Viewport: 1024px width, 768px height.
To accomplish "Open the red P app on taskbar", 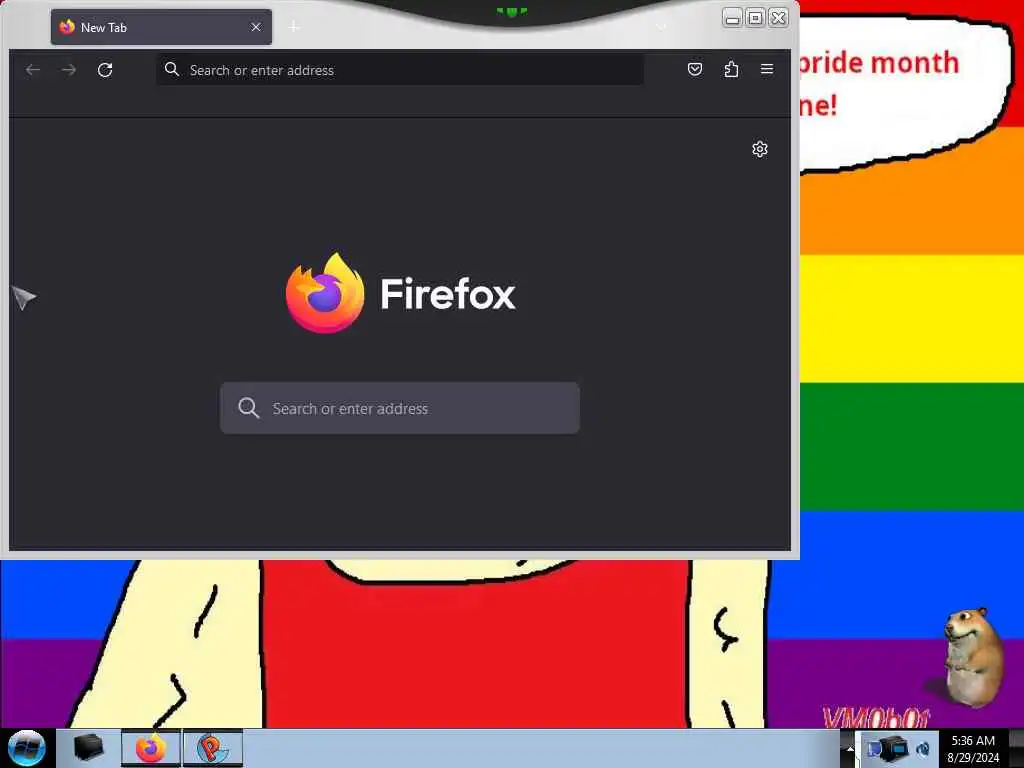I will click(212, 748).
